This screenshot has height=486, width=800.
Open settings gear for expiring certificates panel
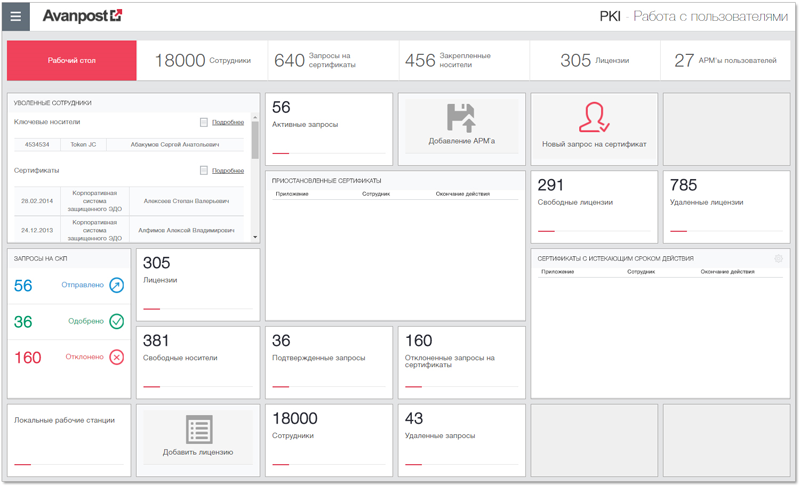point(778,259)
